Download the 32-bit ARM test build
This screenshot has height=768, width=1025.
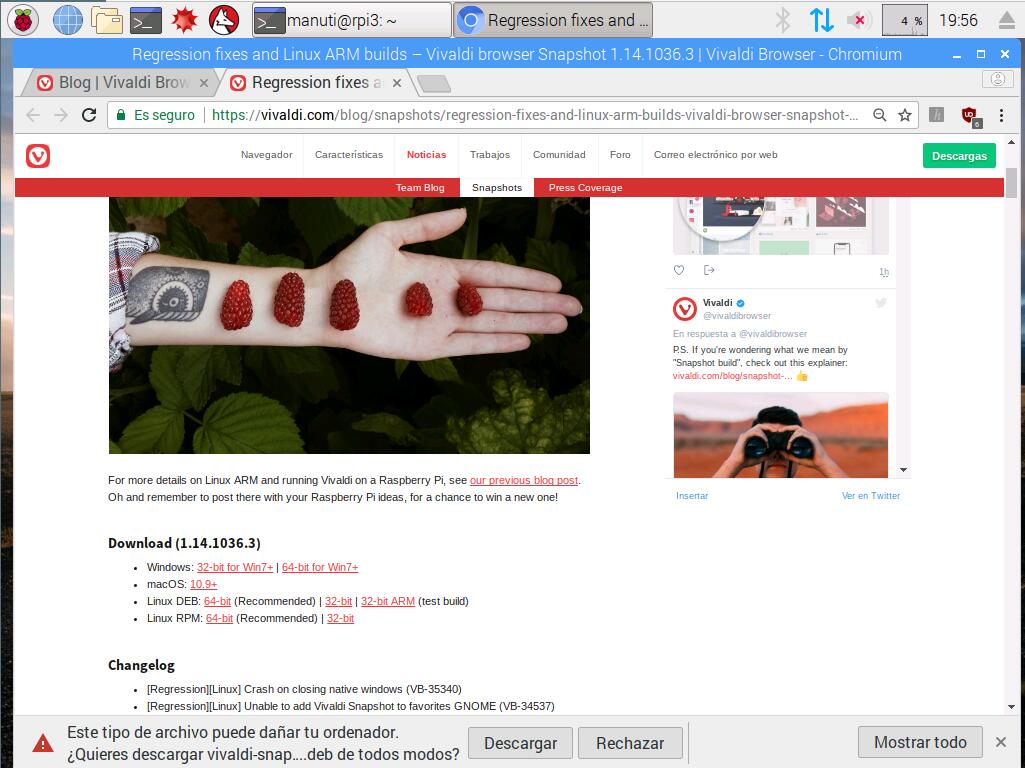click(388, 601)
